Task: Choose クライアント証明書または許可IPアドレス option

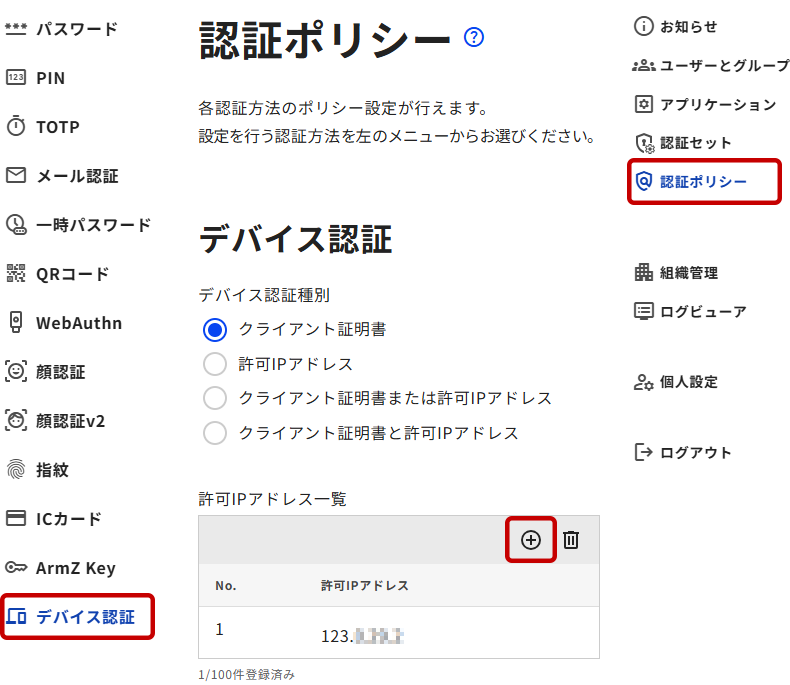Action: coord(215,398)
